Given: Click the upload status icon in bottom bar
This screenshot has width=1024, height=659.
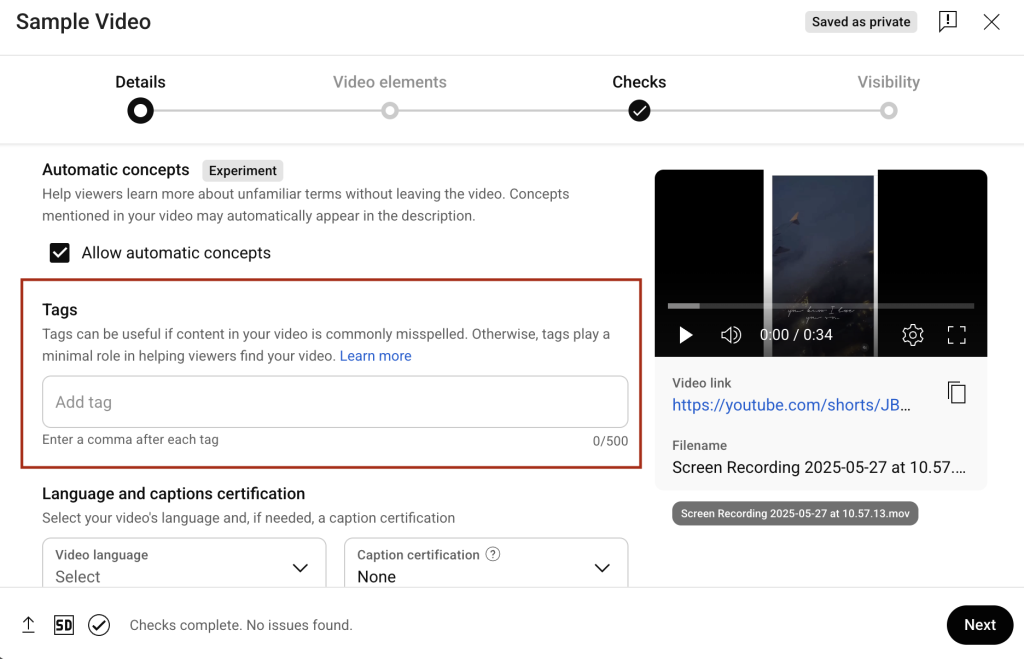Looking at the screenshot, I should point(28,624).
